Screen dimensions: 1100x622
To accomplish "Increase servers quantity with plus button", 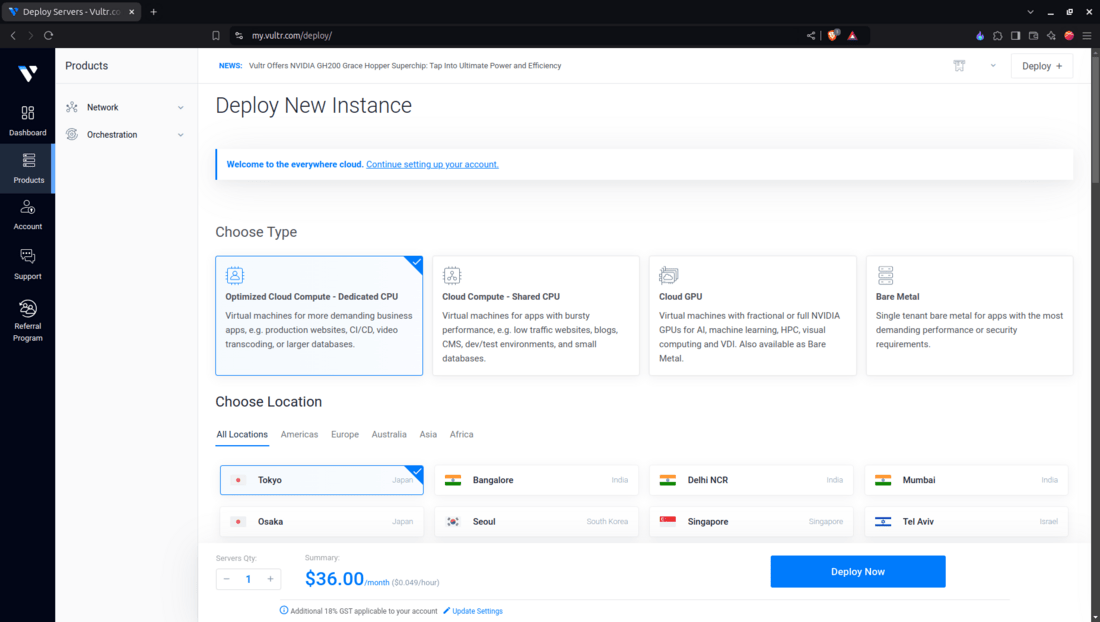I will point(270,579).
